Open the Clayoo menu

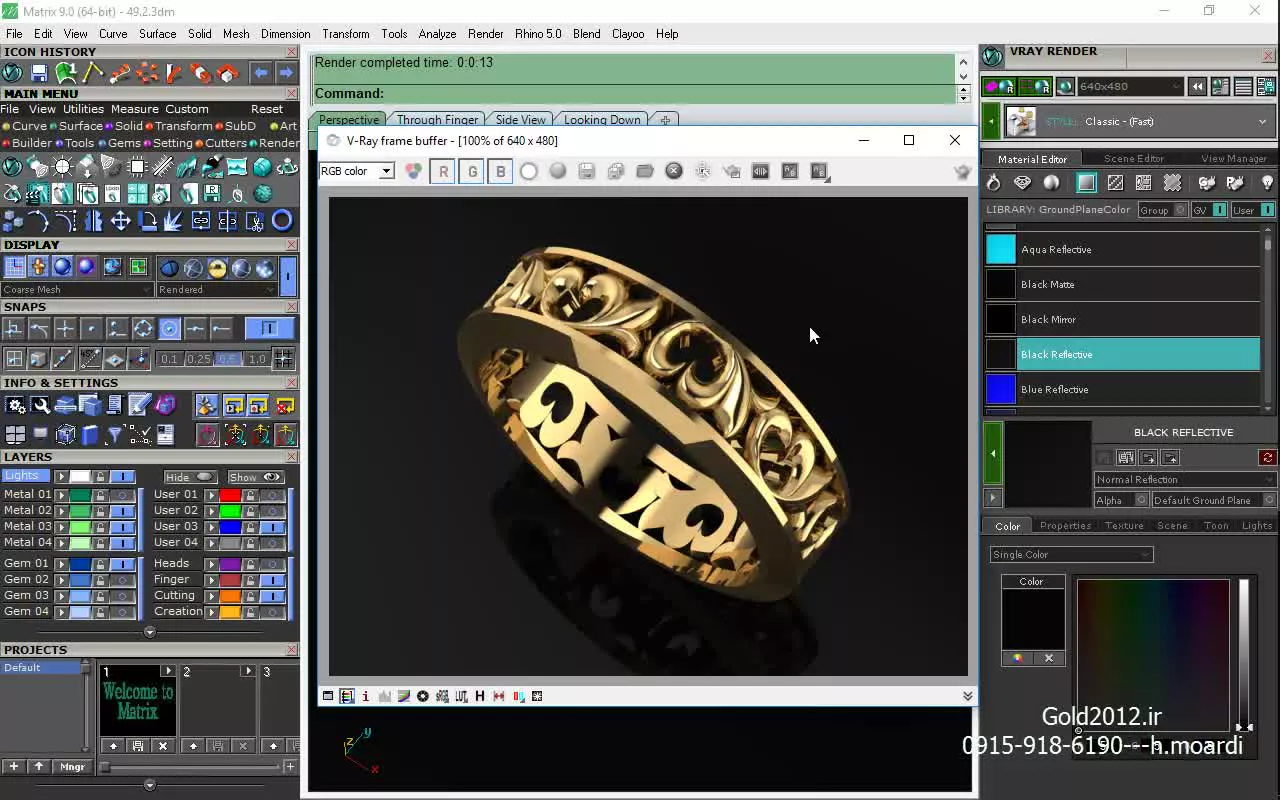point(628,34)
